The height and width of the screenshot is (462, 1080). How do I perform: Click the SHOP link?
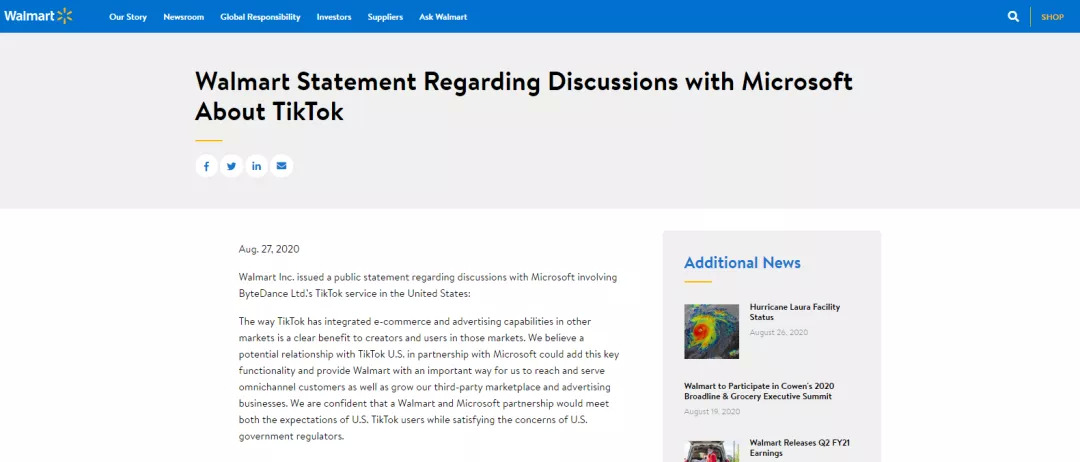(x=1052, y=17)
